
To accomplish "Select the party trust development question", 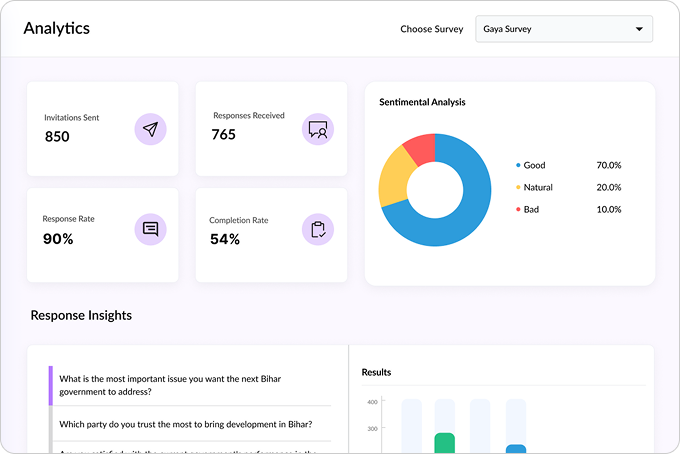I will 186,424.
